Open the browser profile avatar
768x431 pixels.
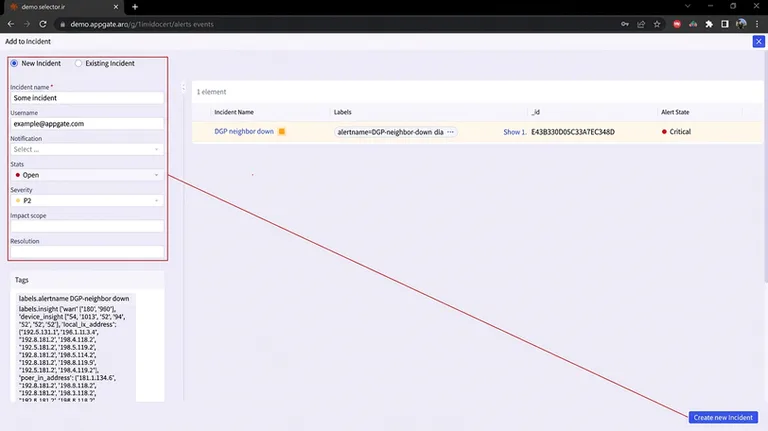click(741, 24)
